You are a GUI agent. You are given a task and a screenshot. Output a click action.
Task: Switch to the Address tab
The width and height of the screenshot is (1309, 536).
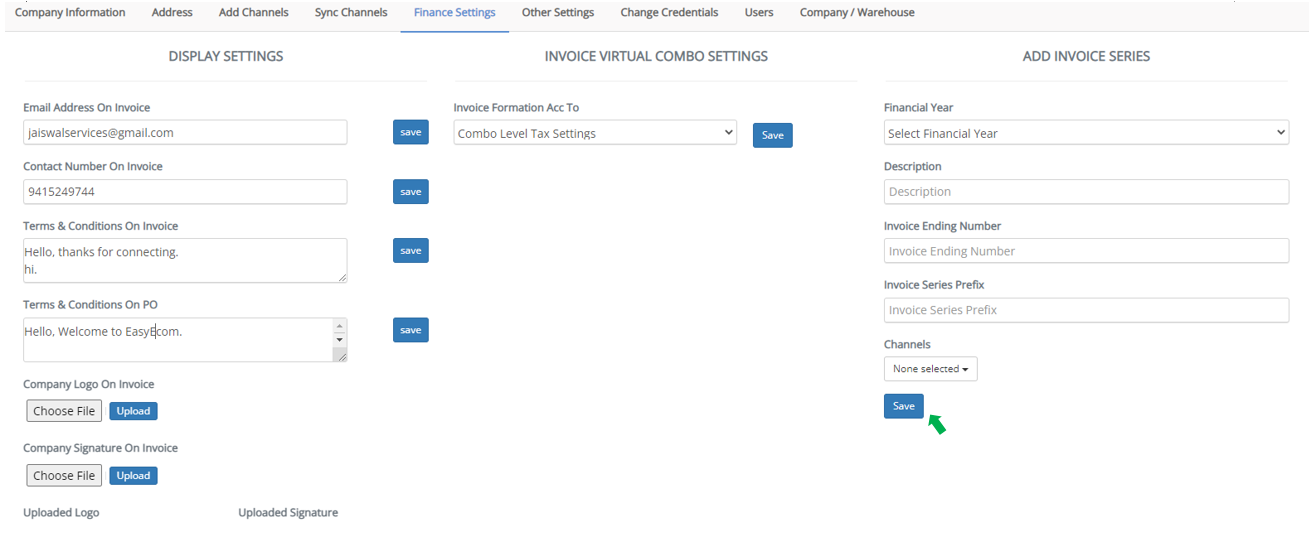[x=172, y=13]
